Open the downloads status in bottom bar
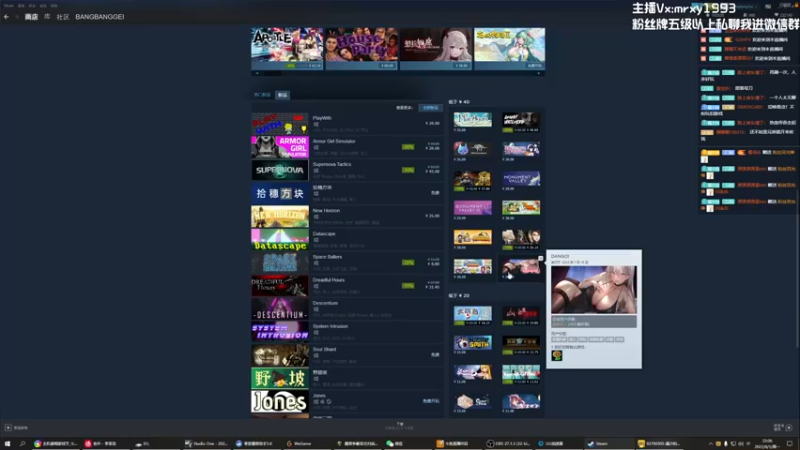 point(399,426)
